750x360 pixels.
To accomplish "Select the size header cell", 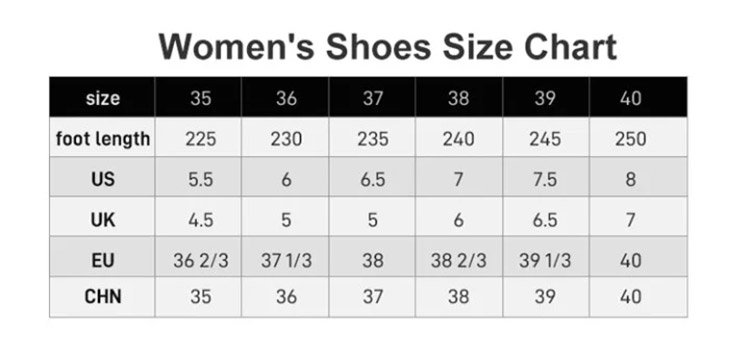I will click(102, 97).
